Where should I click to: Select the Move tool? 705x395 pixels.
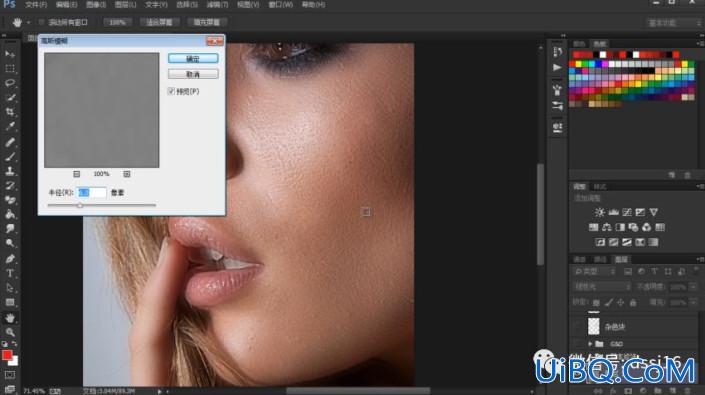tap(10, 54)
